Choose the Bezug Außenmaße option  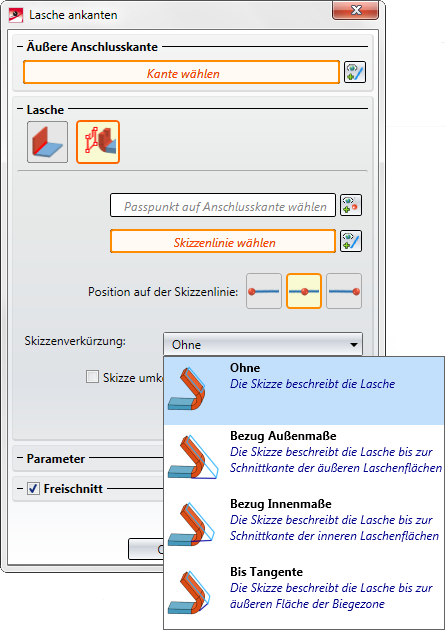[304, 459]
